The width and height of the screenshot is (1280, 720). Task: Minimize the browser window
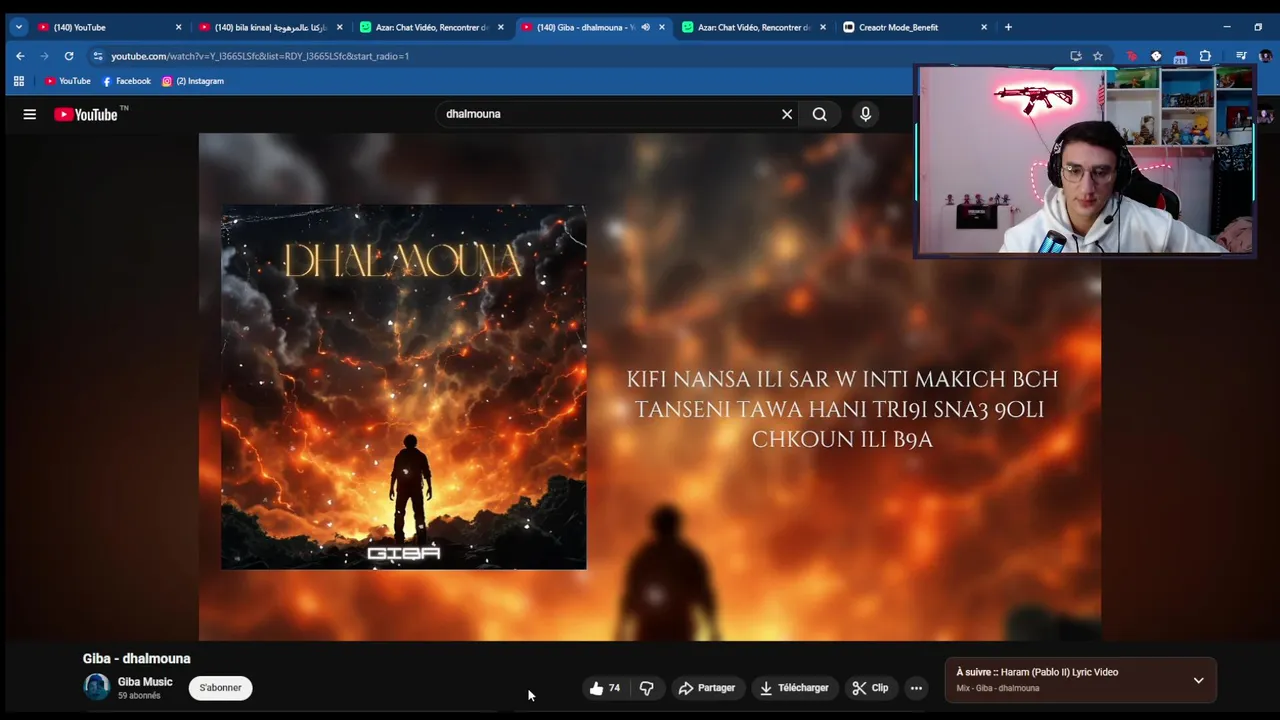pos(1227,27)
